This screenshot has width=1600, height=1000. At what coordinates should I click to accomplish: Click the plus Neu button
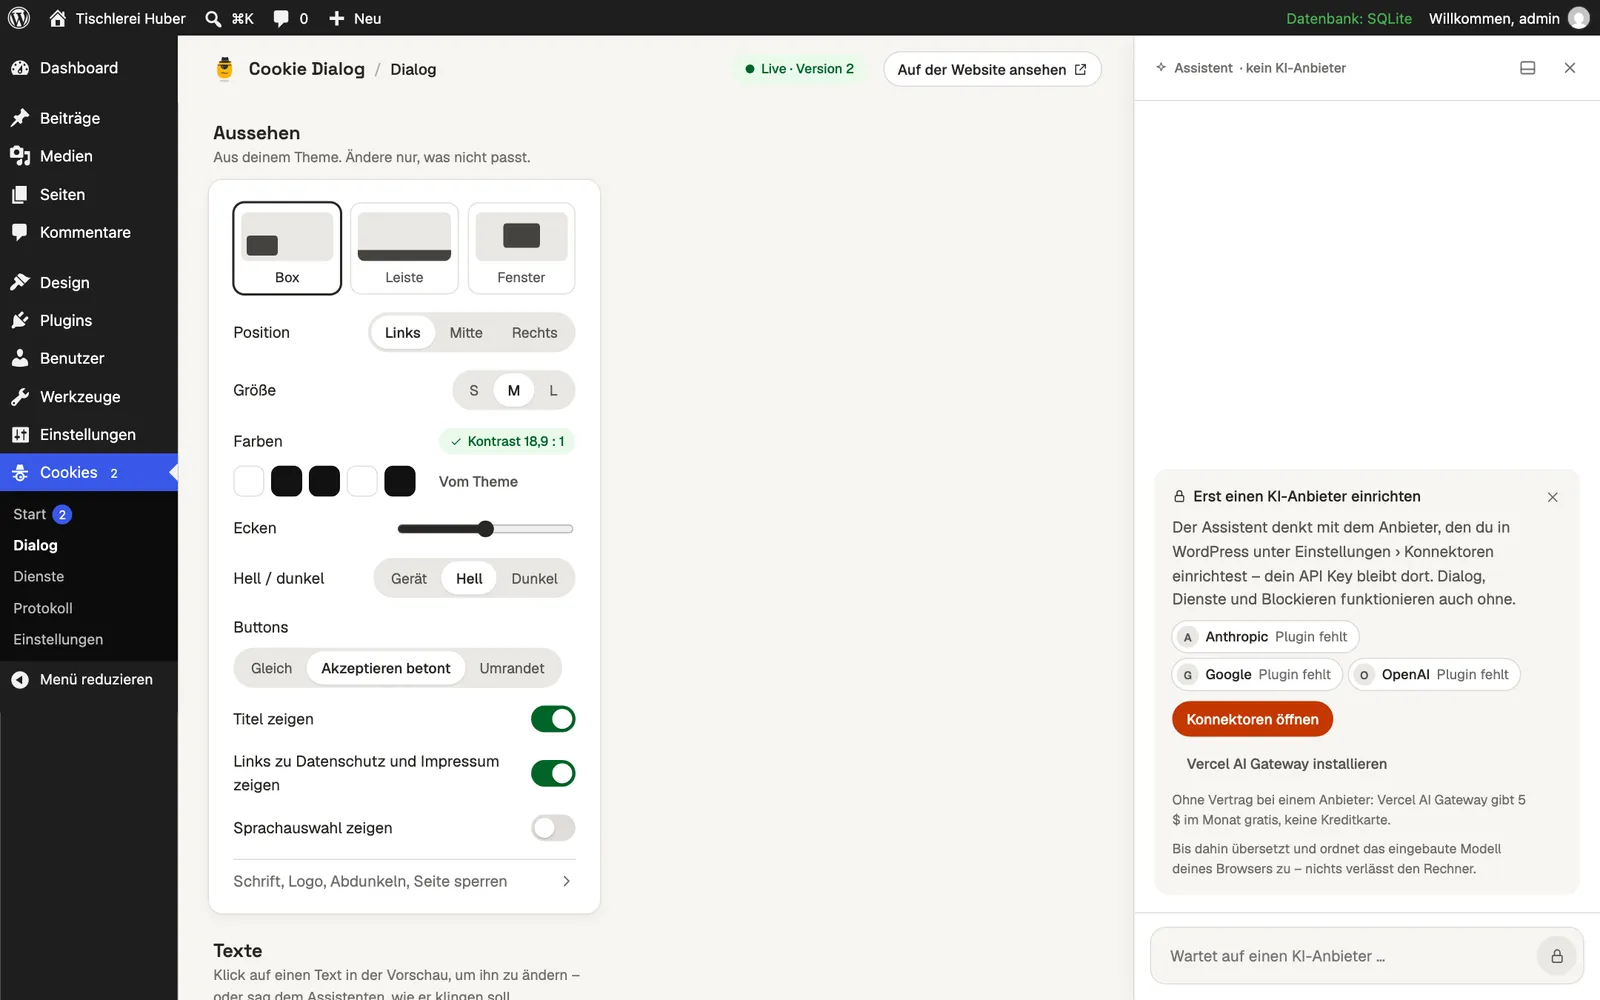tap(355, 18)
